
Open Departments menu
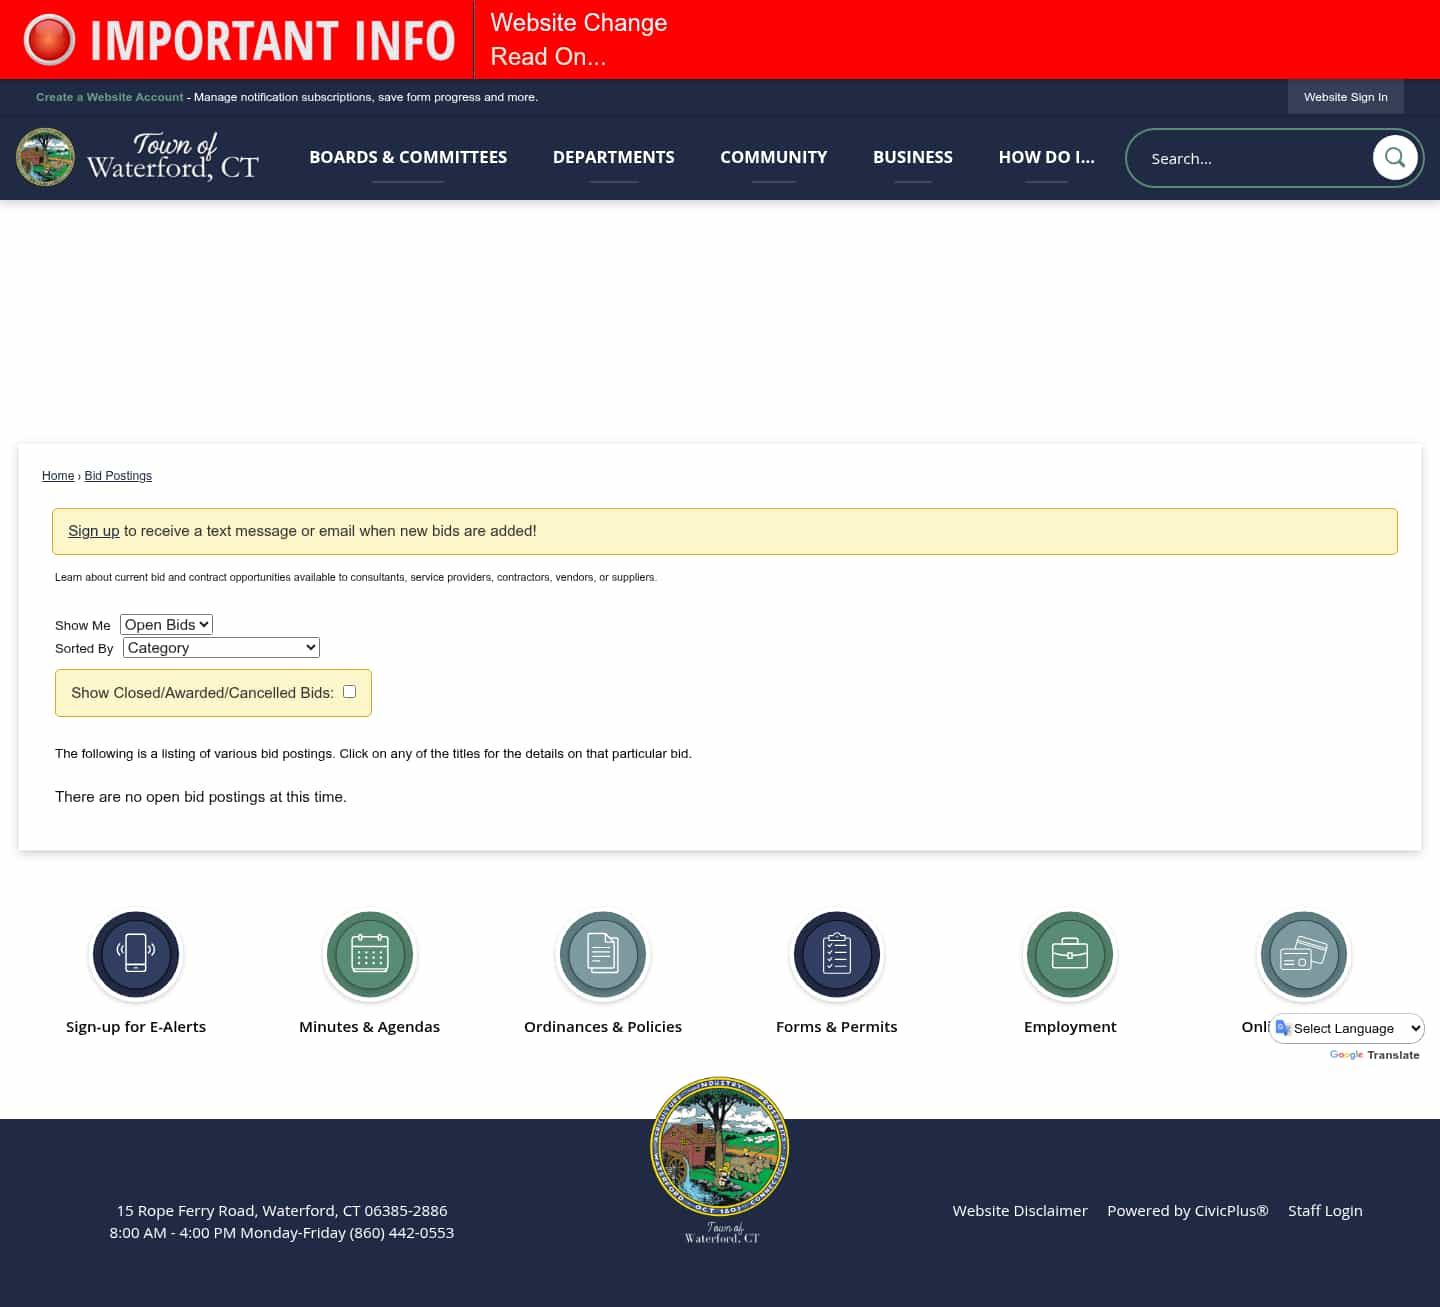(614, 157)
